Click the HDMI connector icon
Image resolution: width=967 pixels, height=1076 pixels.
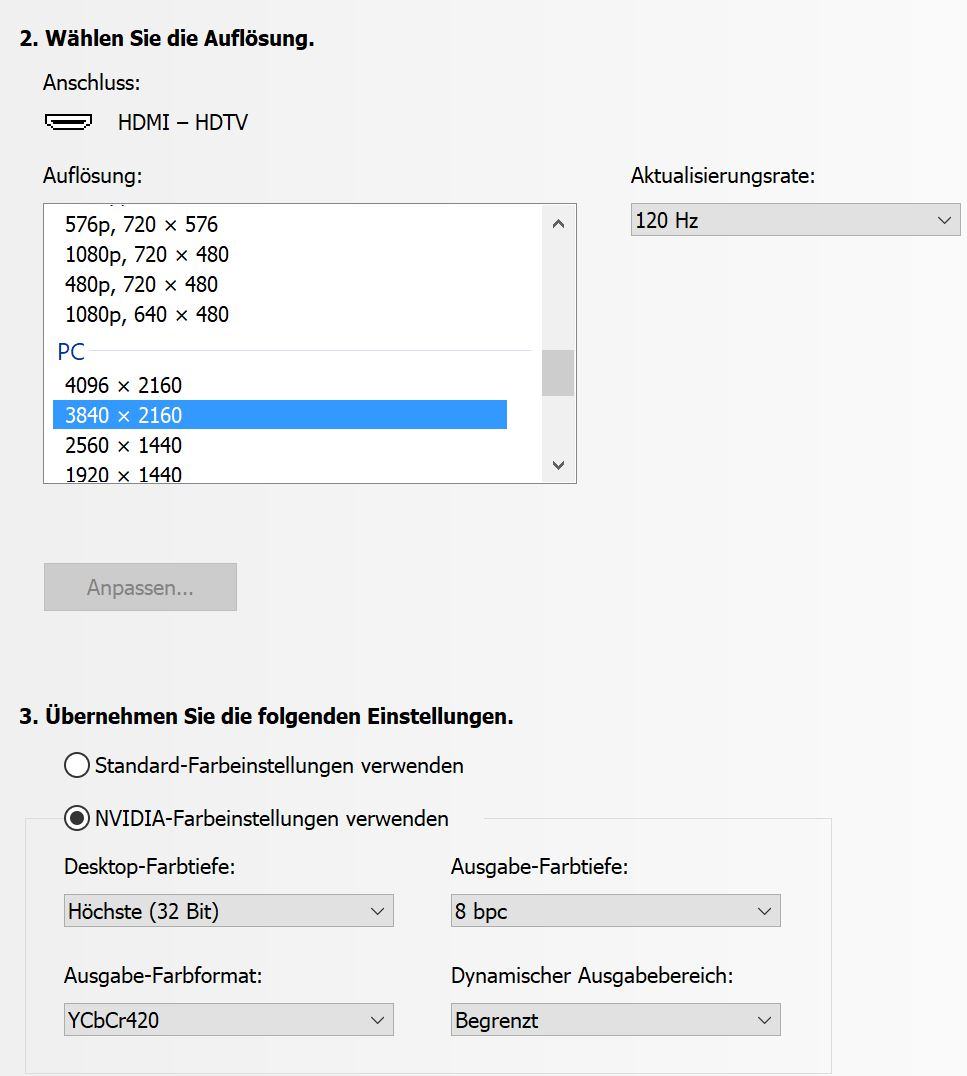(x=68, y=121)
